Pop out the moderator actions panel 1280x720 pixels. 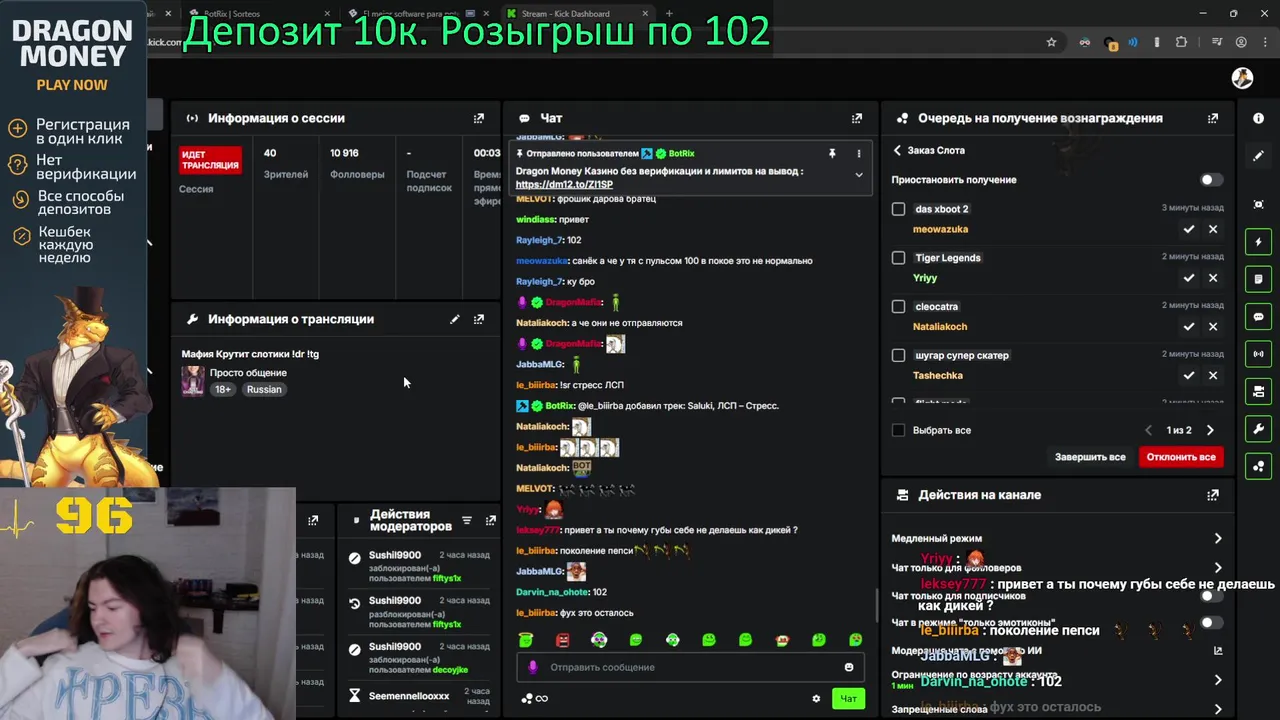[x=490, y=520]
